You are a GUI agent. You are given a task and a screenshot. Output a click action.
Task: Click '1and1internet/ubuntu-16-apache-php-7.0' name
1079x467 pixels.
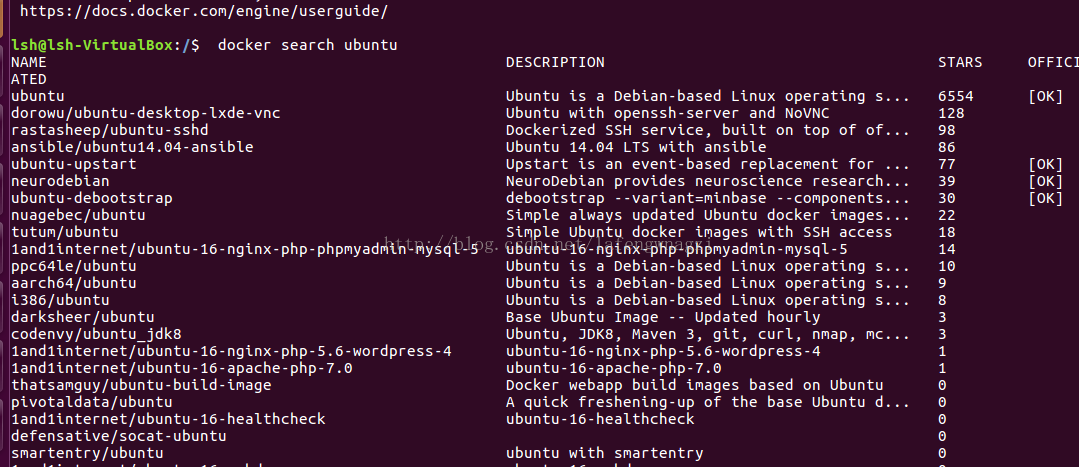182,369
